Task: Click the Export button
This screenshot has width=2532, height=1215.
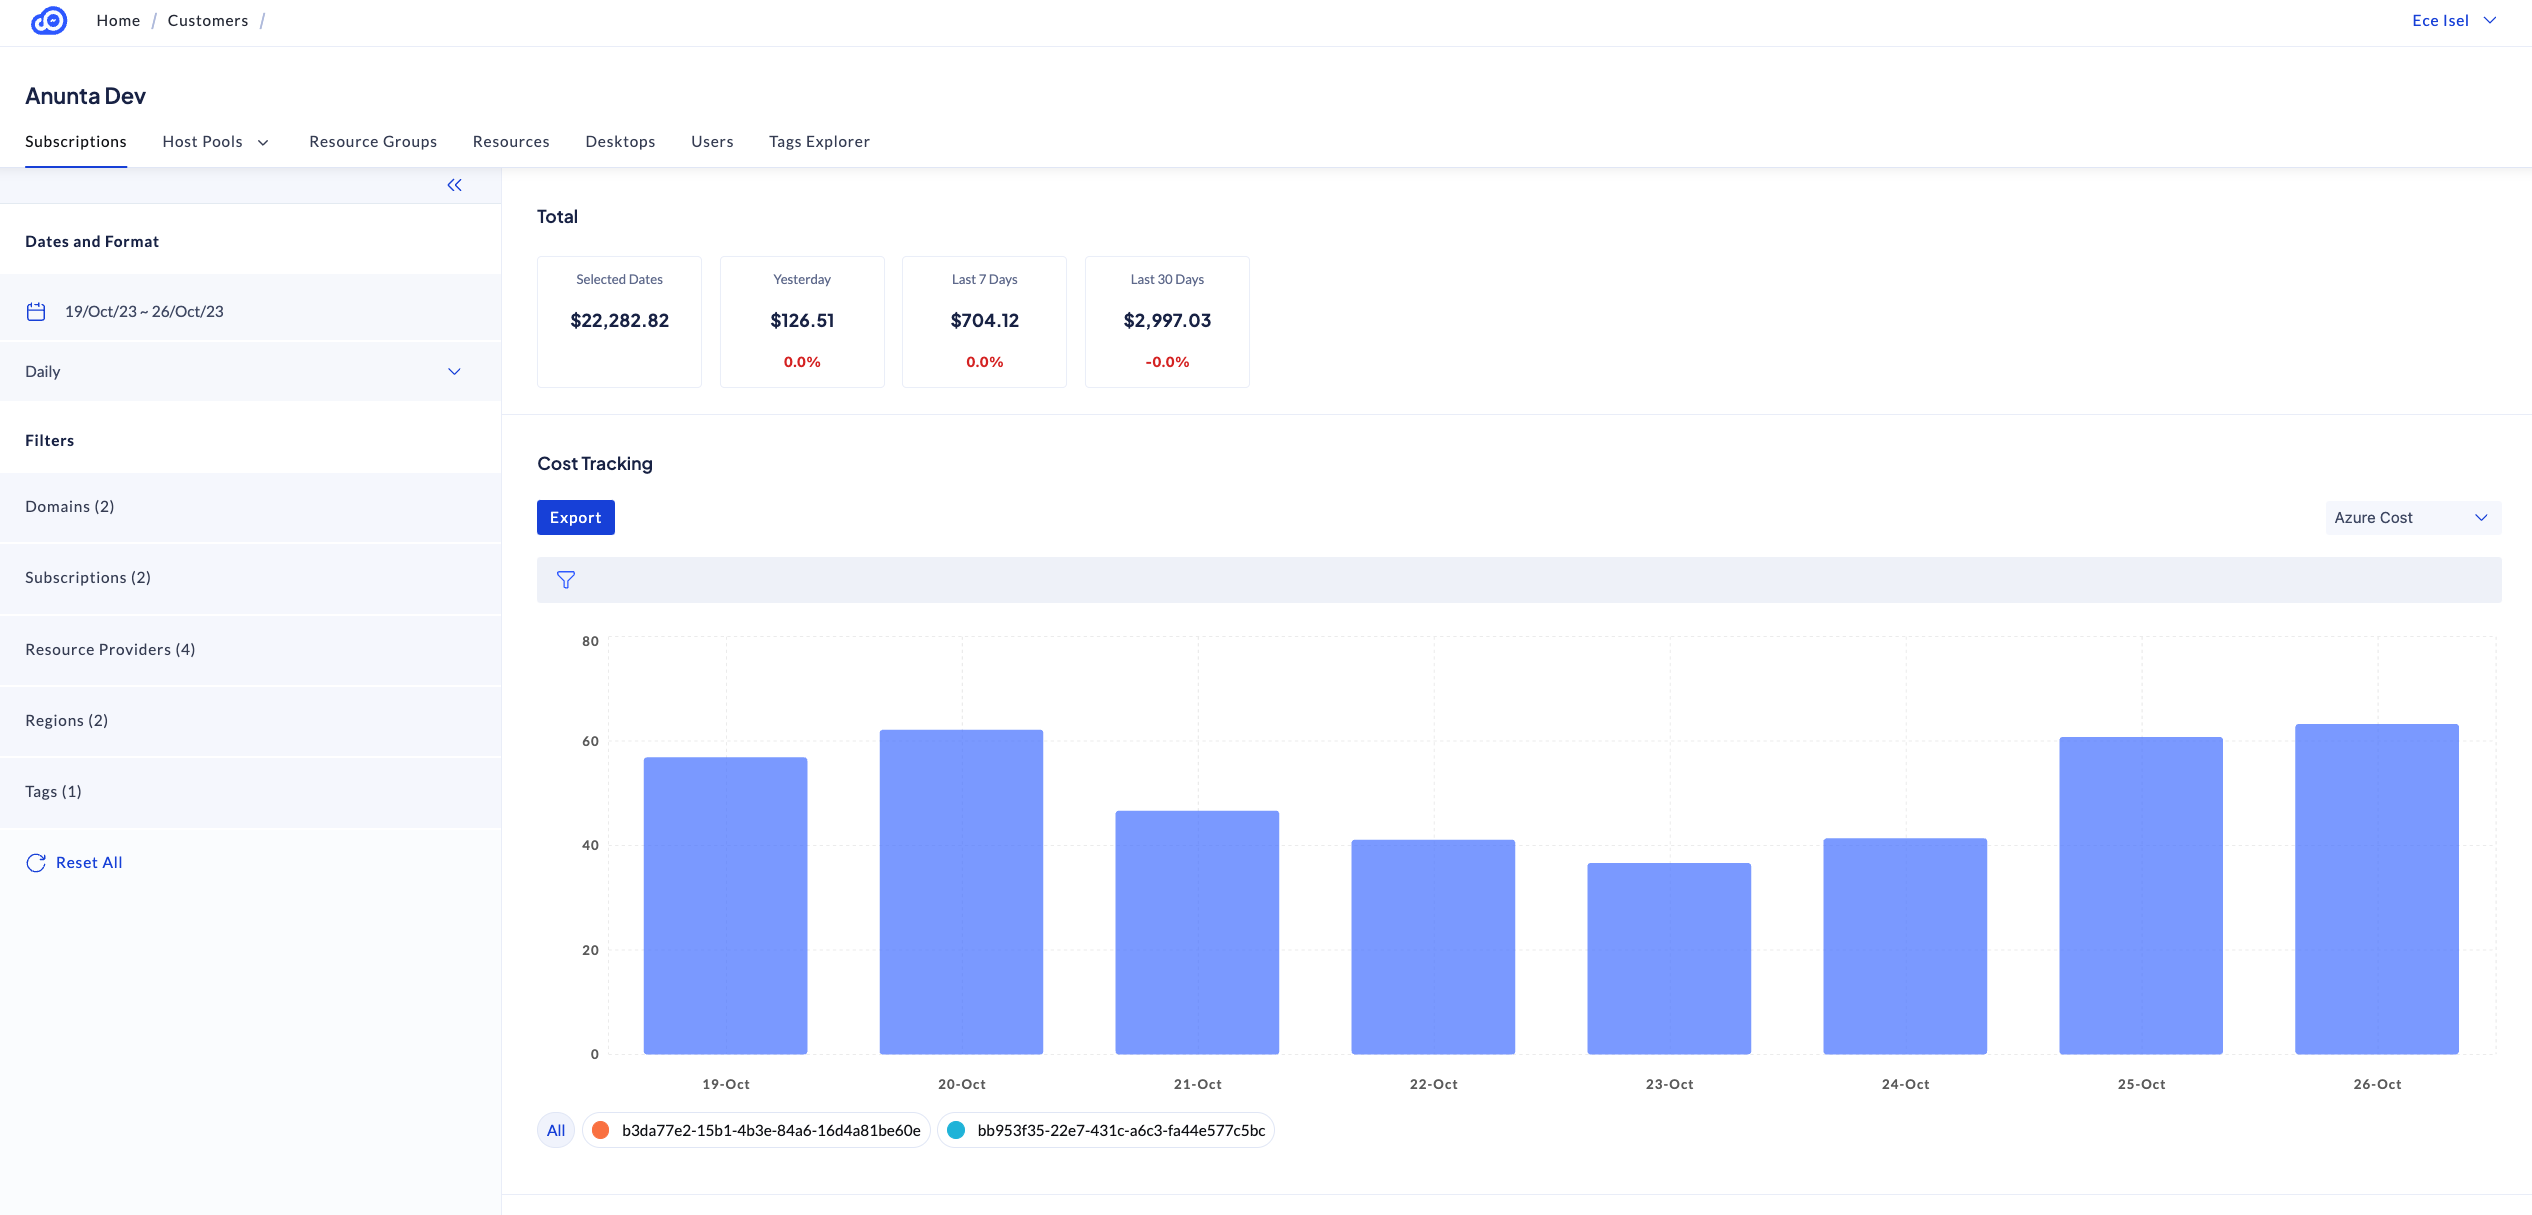Action: point(575,518)
